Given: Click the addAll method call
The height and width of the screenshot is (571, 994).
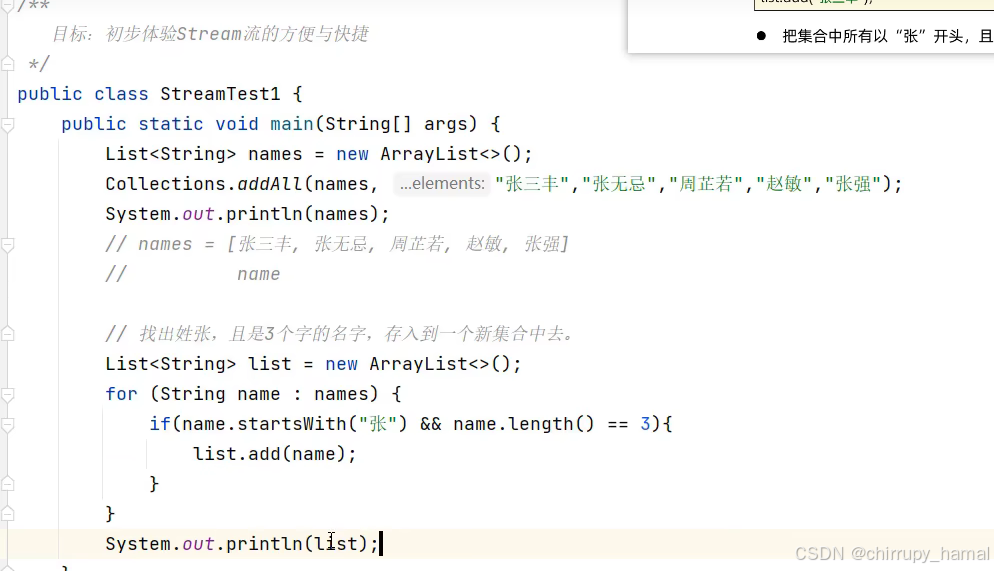Looking at the screenshot, I should click(x=270, y=184).
